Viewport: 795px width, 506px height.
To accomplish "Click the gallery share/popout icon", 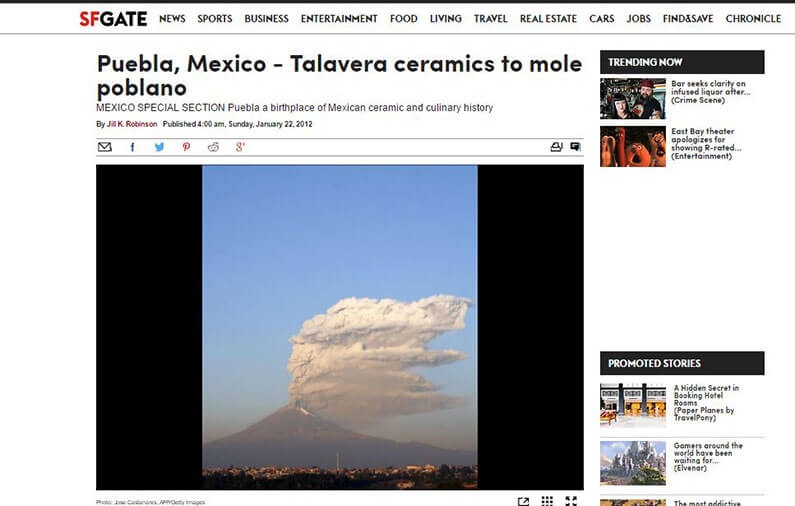I will pos(523,501).
